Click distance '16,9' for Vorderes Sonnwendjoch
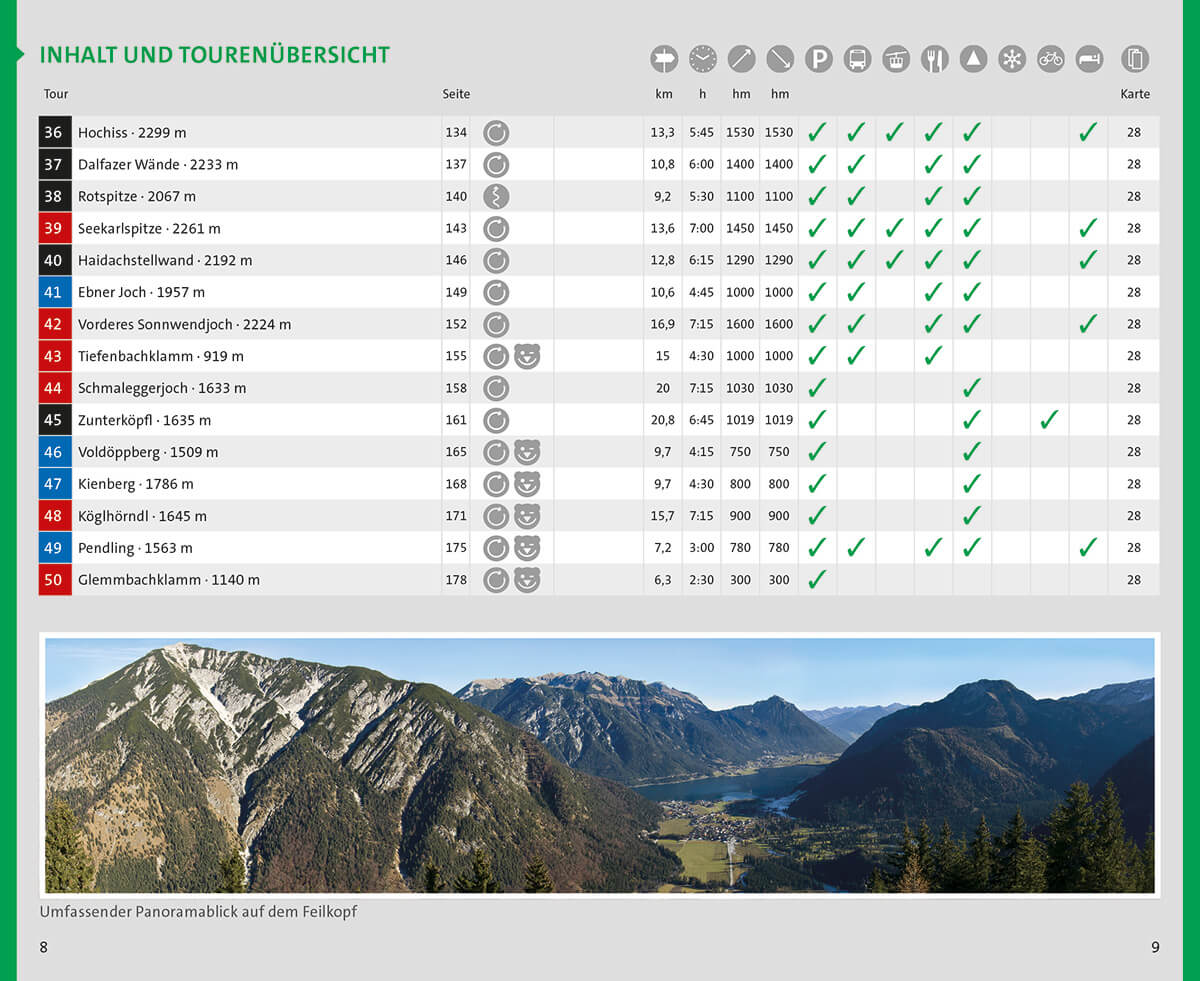The width and height of the screenshot is (1200, 981). click(662, 324)
